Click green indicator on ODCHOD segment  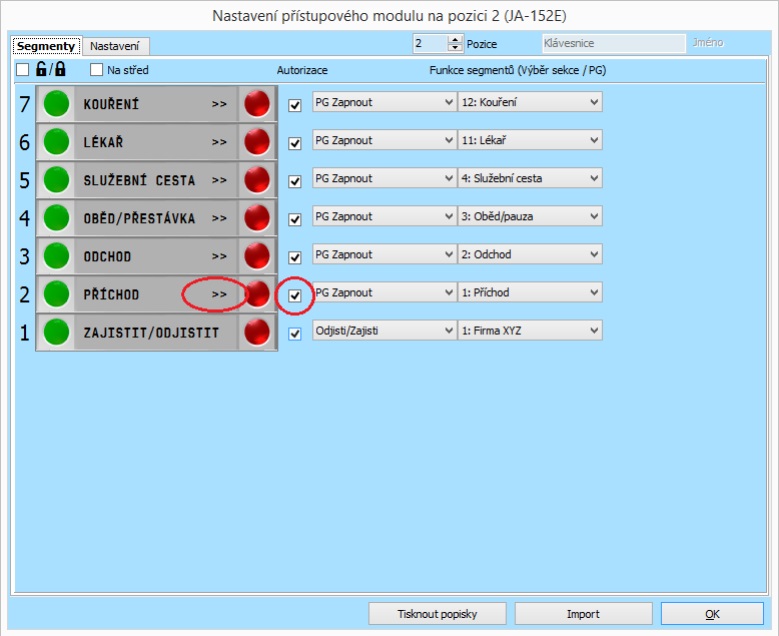click(x=57, y=256)
